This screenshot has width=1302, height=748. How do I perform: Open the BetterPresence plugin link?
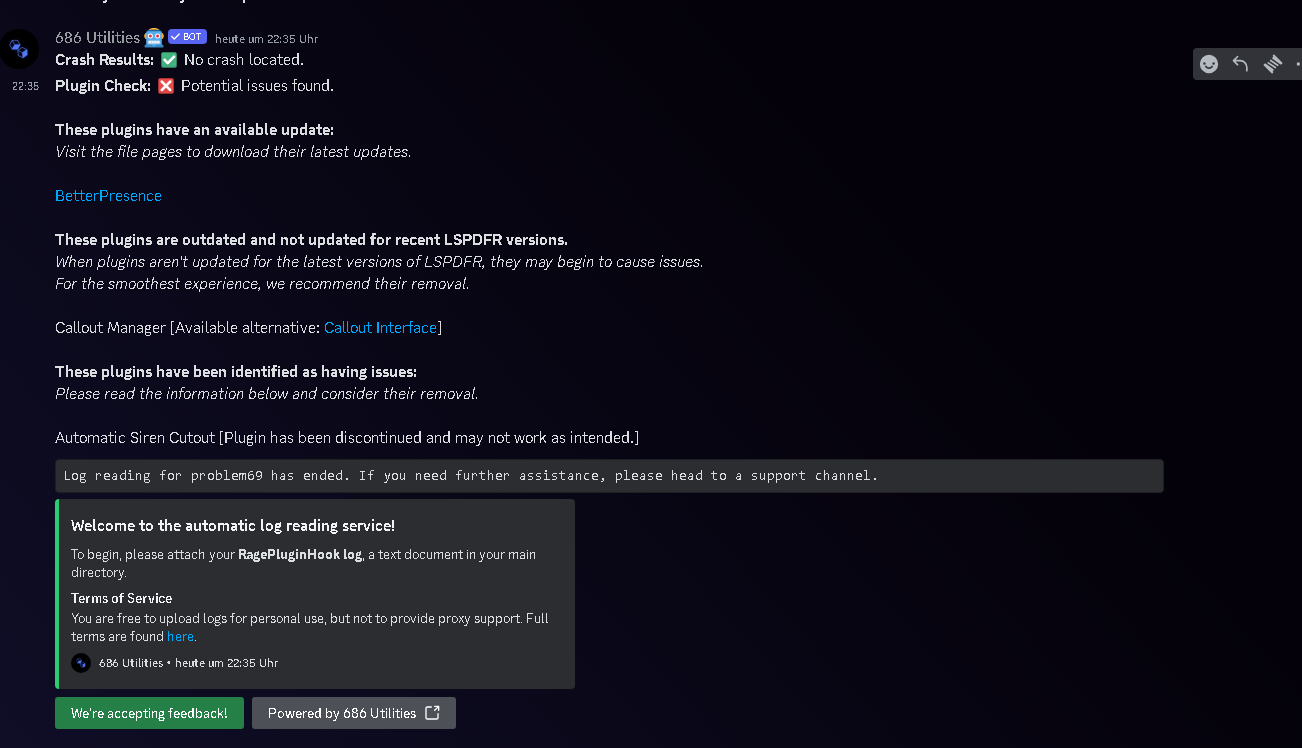click(108, 196)
